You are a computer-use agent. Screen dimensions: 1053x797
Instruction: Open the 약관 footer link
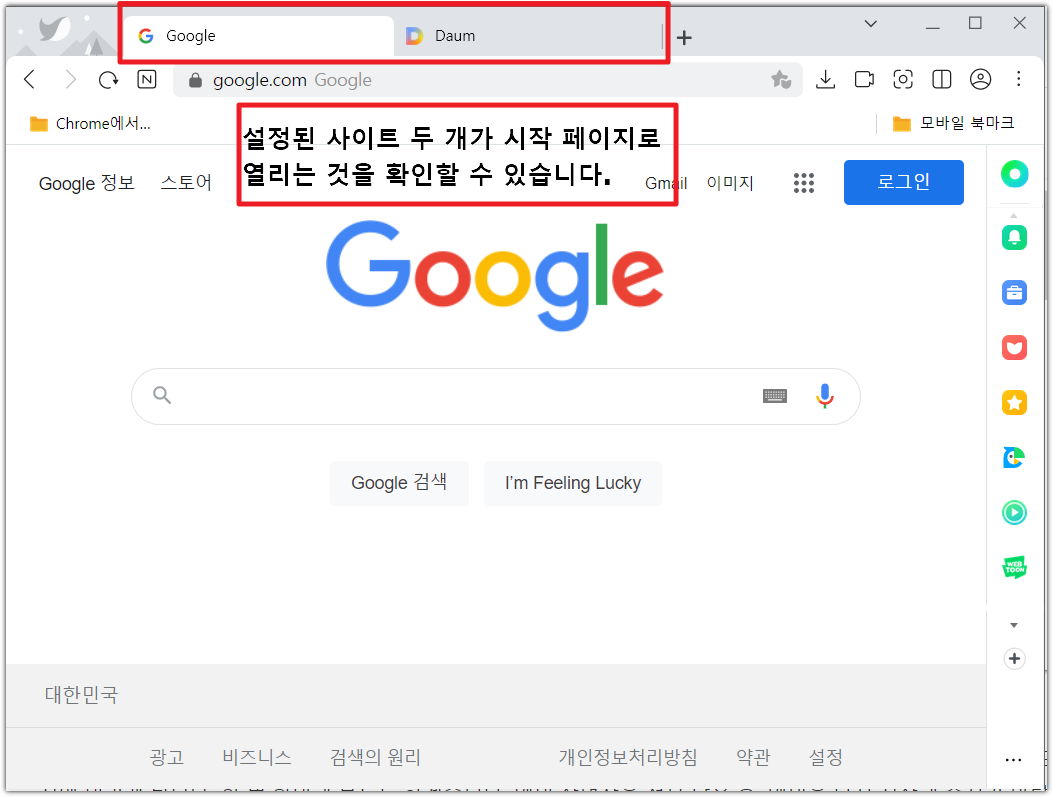click(x=753, y=757)
